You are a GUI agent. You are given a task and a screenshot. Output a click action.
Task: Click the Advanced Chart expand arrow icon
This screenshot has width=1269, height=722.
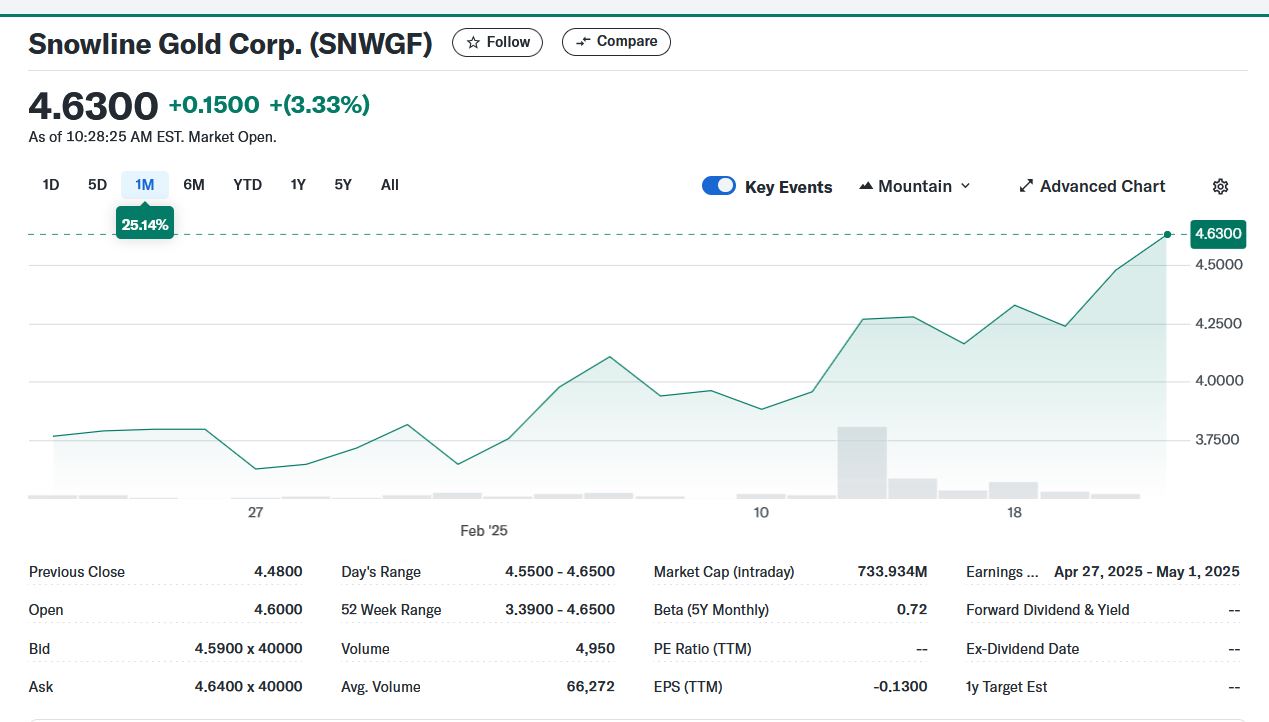click(x=1025, y=186)
